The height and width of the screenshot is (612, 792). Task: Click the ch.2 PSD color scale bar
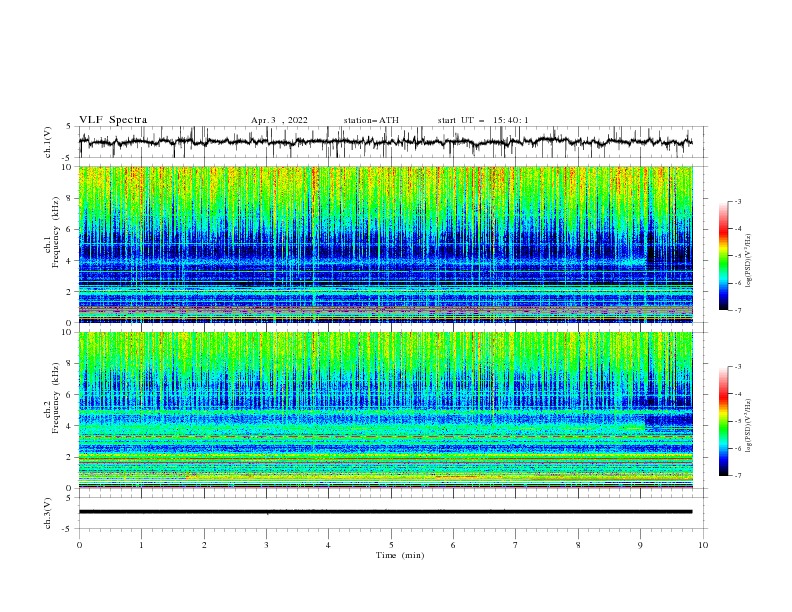(x=723, y=421)
